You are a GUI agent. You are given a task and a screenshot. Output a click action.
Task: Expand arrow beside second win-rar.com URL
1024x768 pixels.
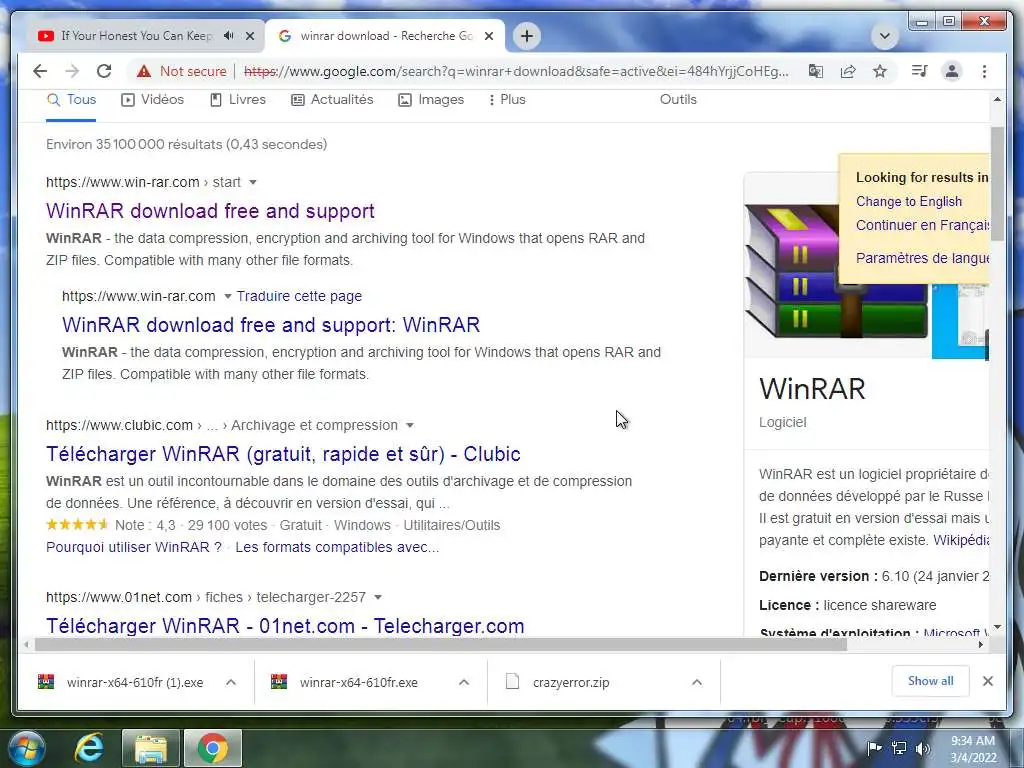point(227,296)
